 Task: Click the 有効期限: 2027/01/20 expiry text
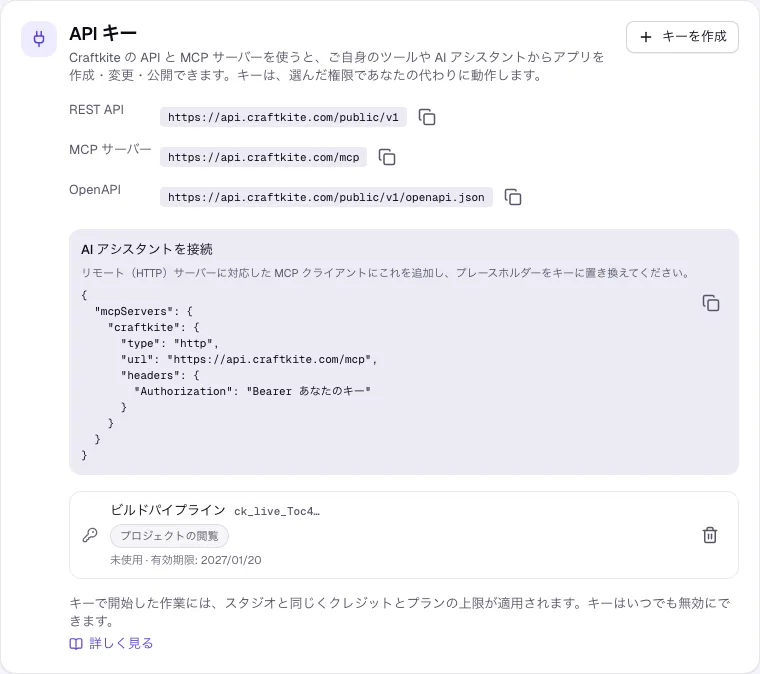tap(206, 560)
